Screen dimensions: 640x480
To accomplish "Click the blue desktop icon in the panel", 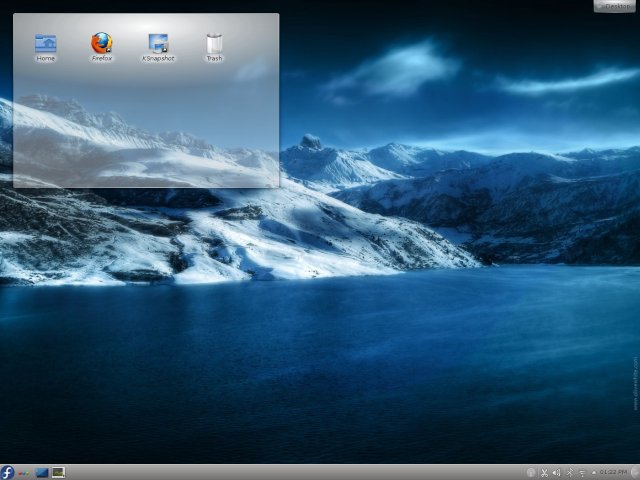I will (x=42, y=473).
